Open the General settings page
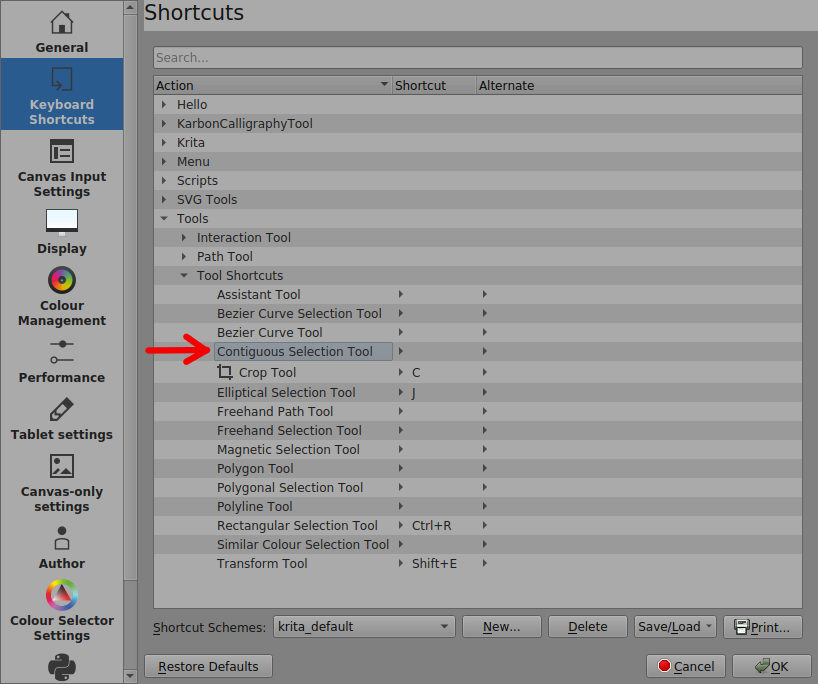Viewport: 818px width, 684px height. pos(62,31)
